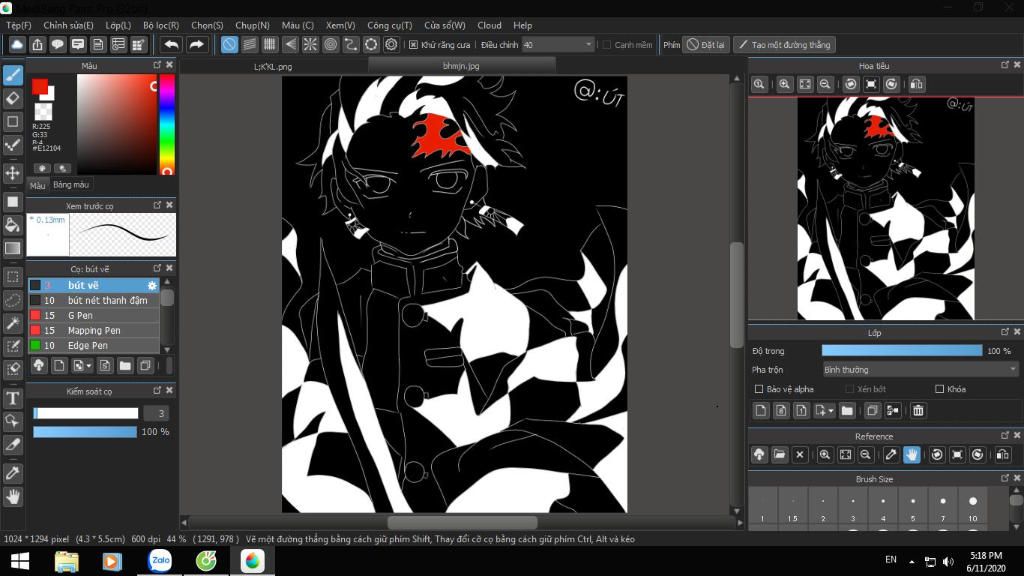Select the Move tool
This screenshot has height=576, width=1024.
(12, 173)
